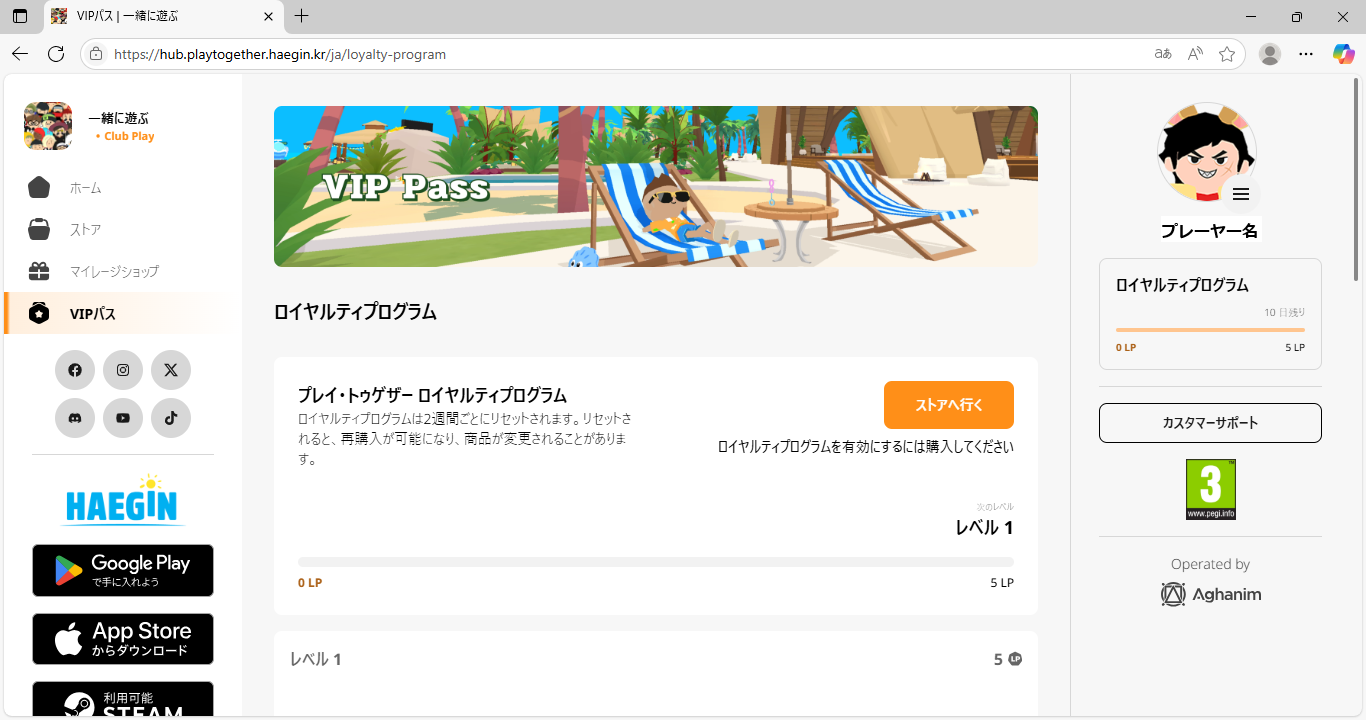Screen dimensions: 1366x720
Task: Click the VIP Pass banner image
Action: click(x=655, y=187)
